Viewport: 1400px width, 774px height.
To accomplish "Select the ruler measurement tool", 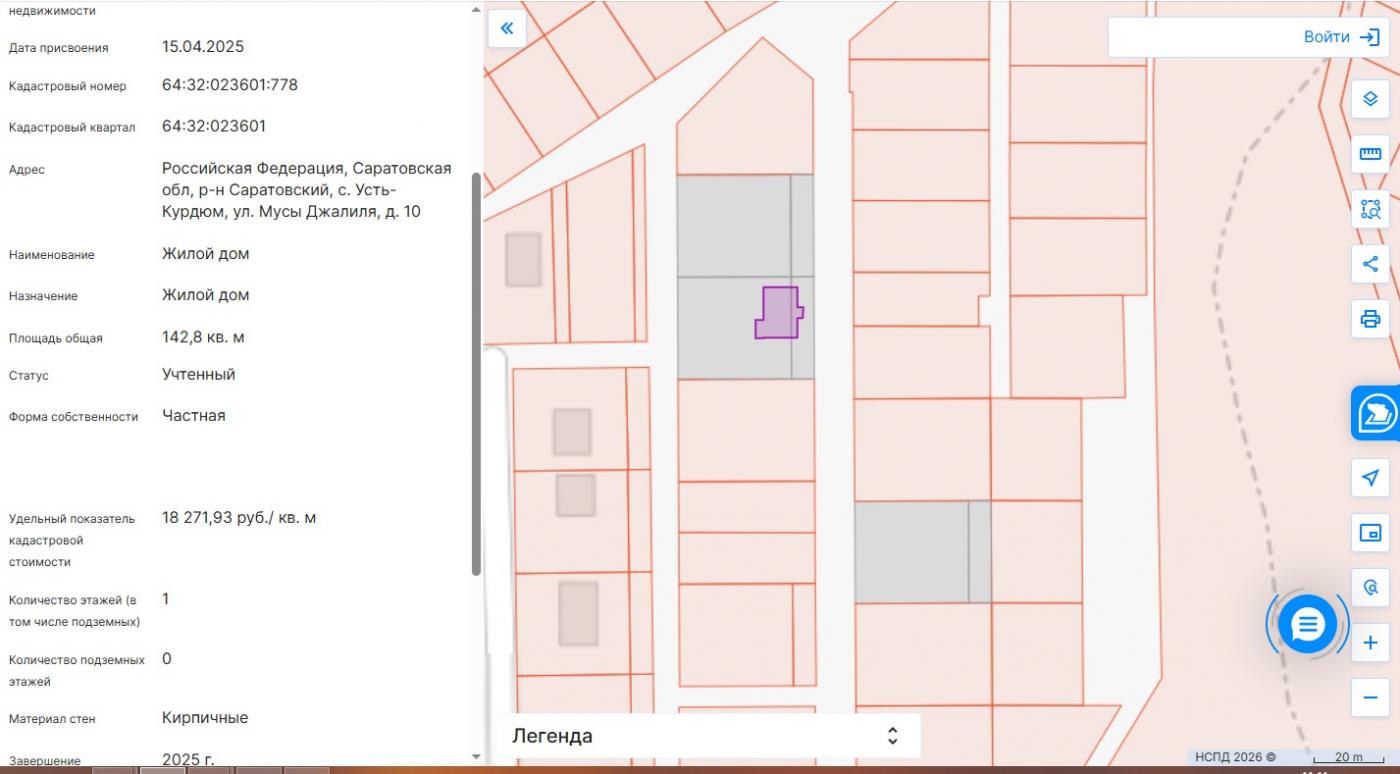I will [x=1370, y=154].
